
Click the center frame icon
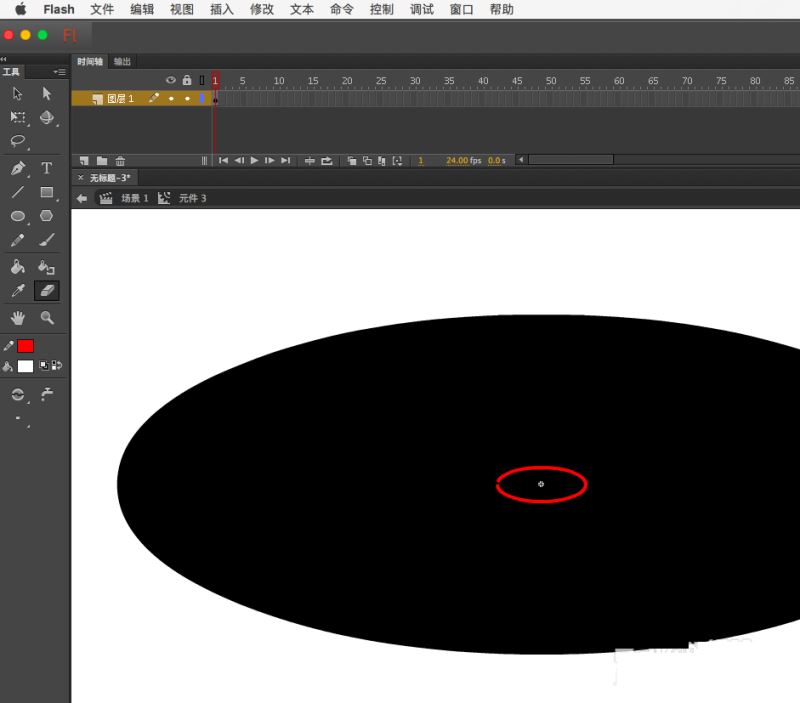(x=310, y=161)
